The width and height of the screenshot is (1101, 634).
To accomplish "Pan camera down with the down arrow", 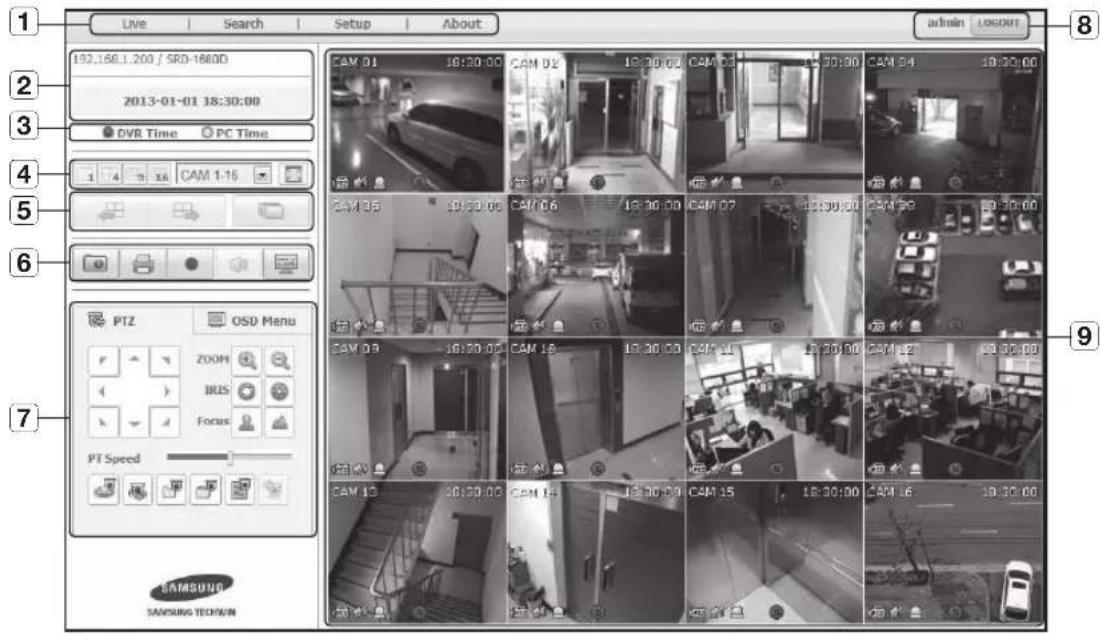I will click(x=134, y=423).
